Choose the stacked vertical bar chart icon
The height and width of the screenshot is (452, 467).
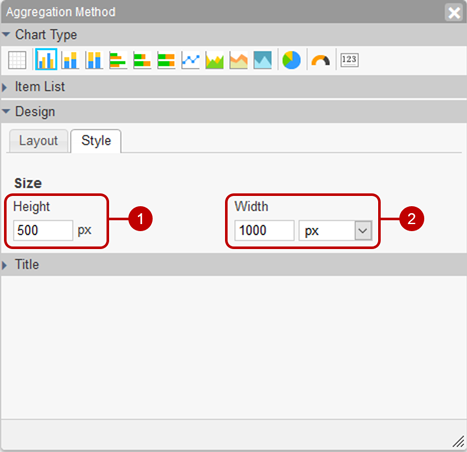click(x=70, y=60)
